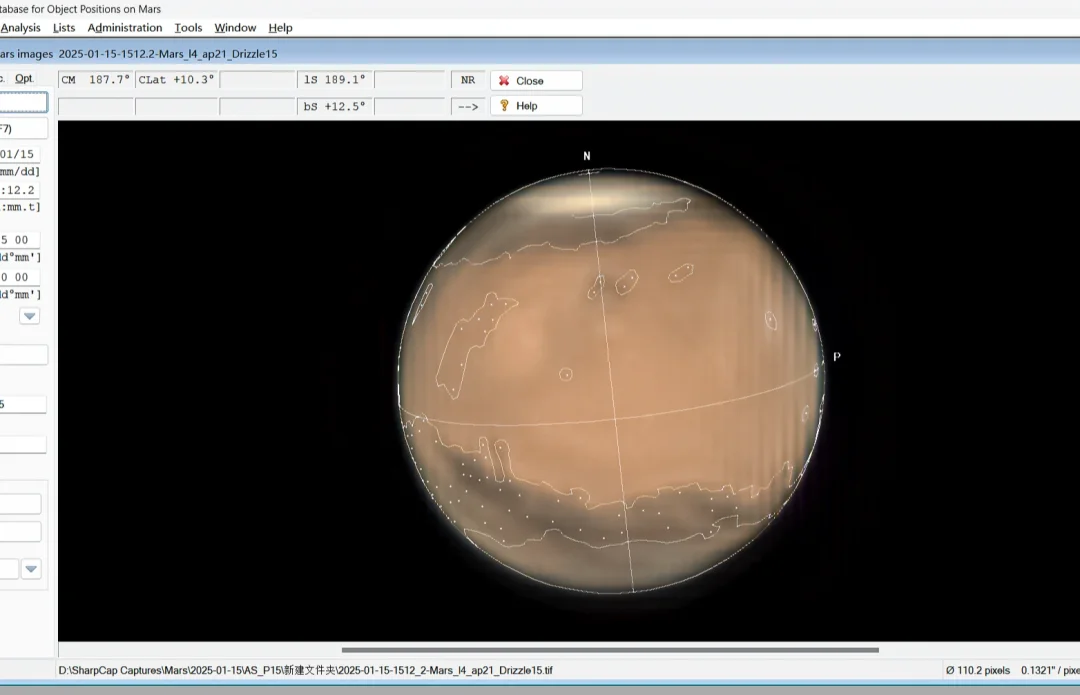Click the time field showing :12.2
Viewport: 1080px width, 695px height.
20,190
